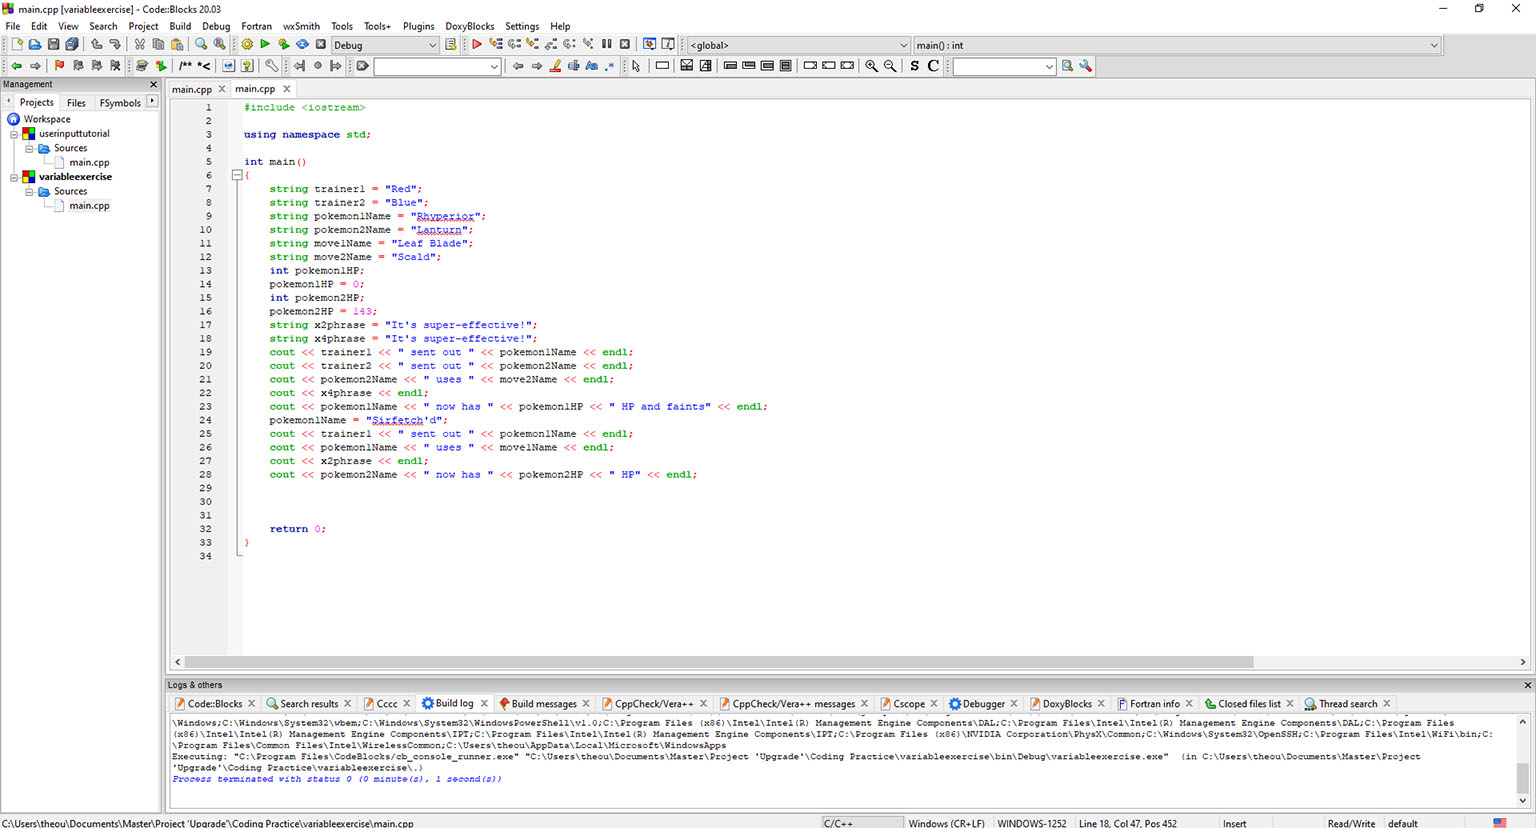Run the program with green arrow
Screen dimensions: 1536x828
pos(265,45)
